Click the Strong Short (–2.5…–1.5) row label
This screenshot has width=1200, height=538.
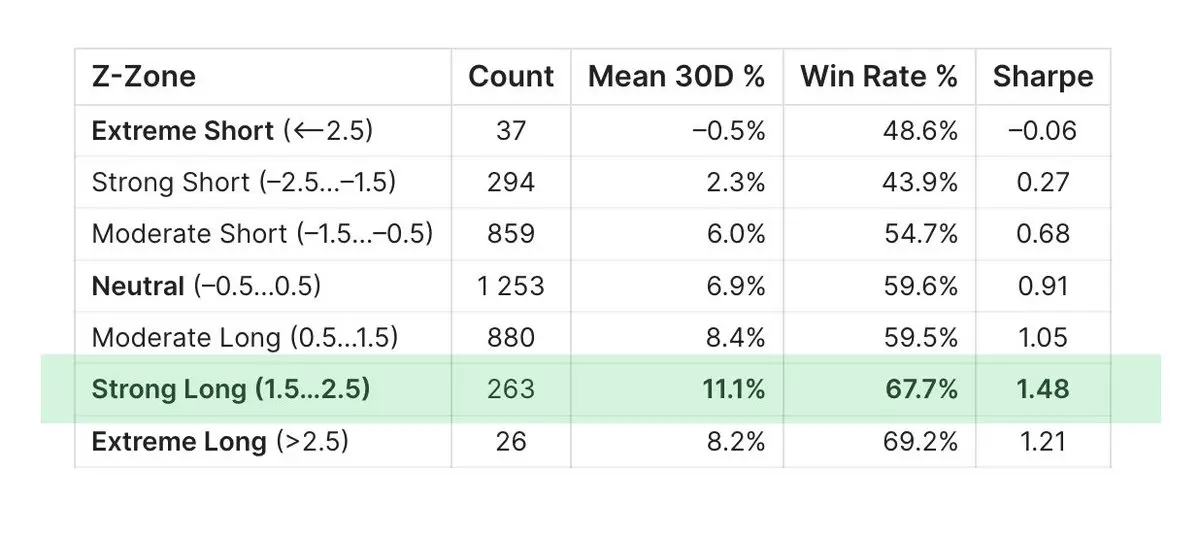click(x=243, y=182)
